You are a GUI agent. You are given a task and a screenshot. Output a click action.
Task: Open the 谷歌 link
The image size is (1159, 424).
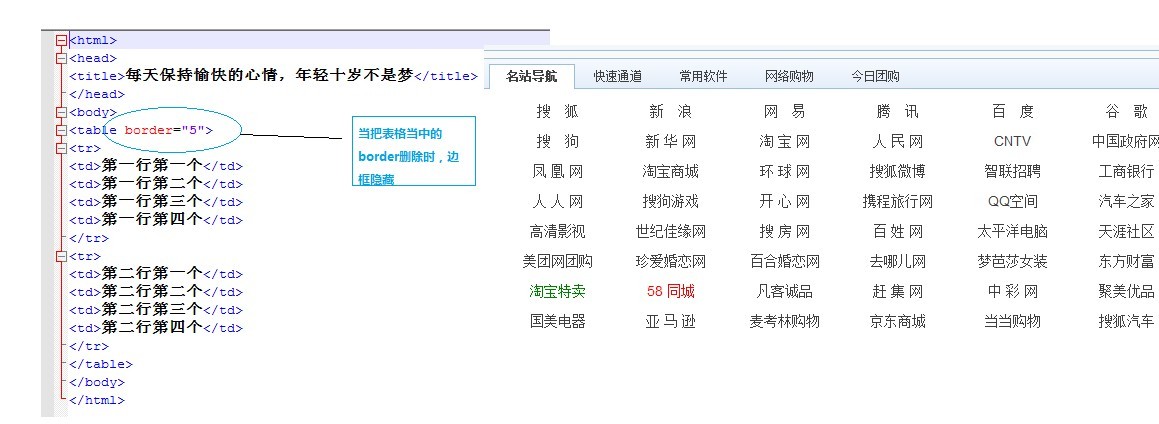1126,112
